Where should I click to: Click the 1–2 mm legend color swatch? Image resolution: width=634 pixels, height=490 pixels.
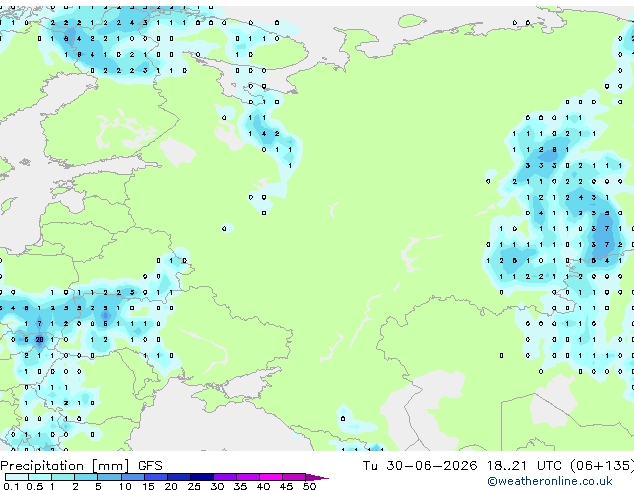tap(63, 477)
